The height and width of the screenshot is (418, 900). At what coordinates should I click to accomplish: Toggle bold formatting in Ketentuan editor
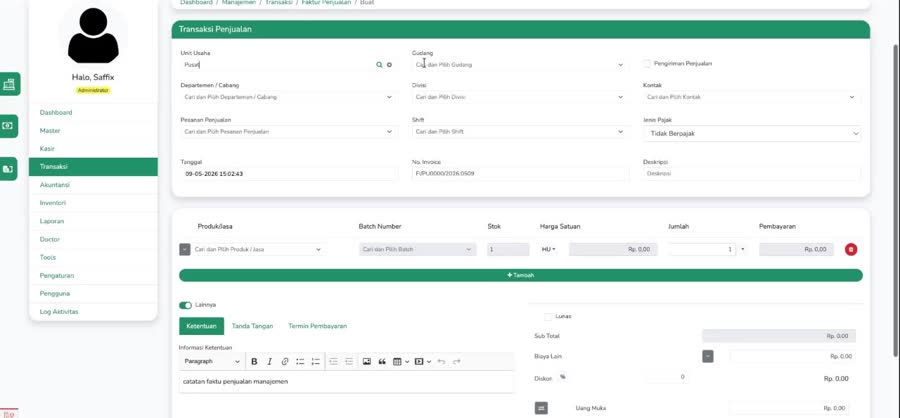click(x=254, y=362)
